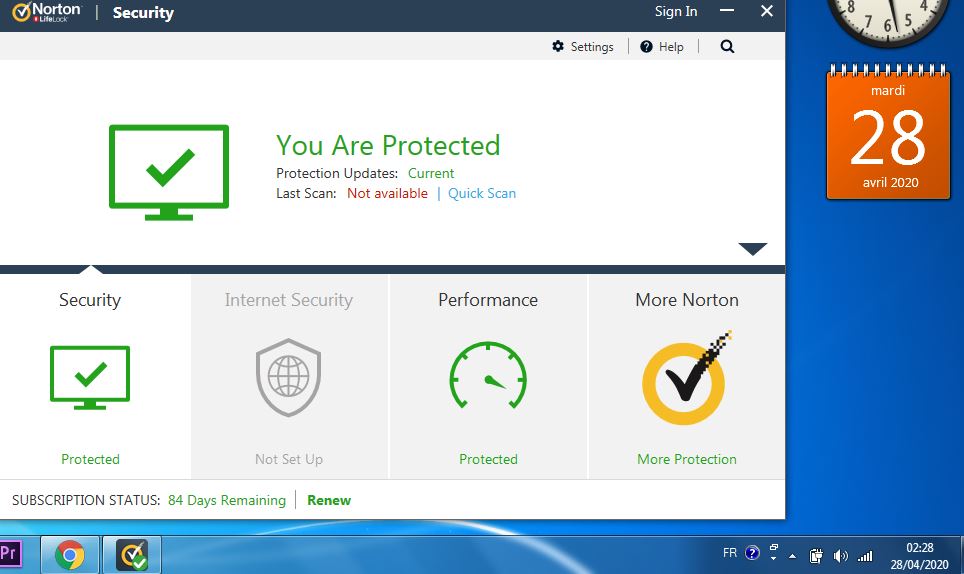The image size is (964, 574).
Task: Click the desktop clock gadget
Action: [x=888, y=21]
